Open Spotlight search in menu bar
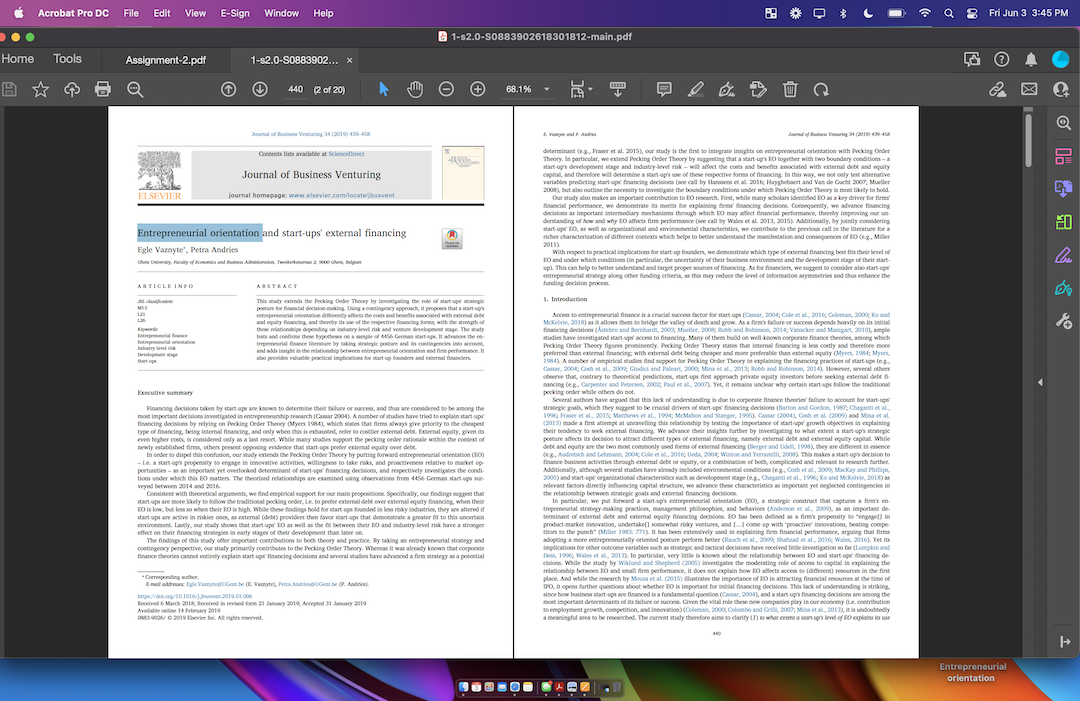Viewport: 1080px width, 701px height. point(948,13)
